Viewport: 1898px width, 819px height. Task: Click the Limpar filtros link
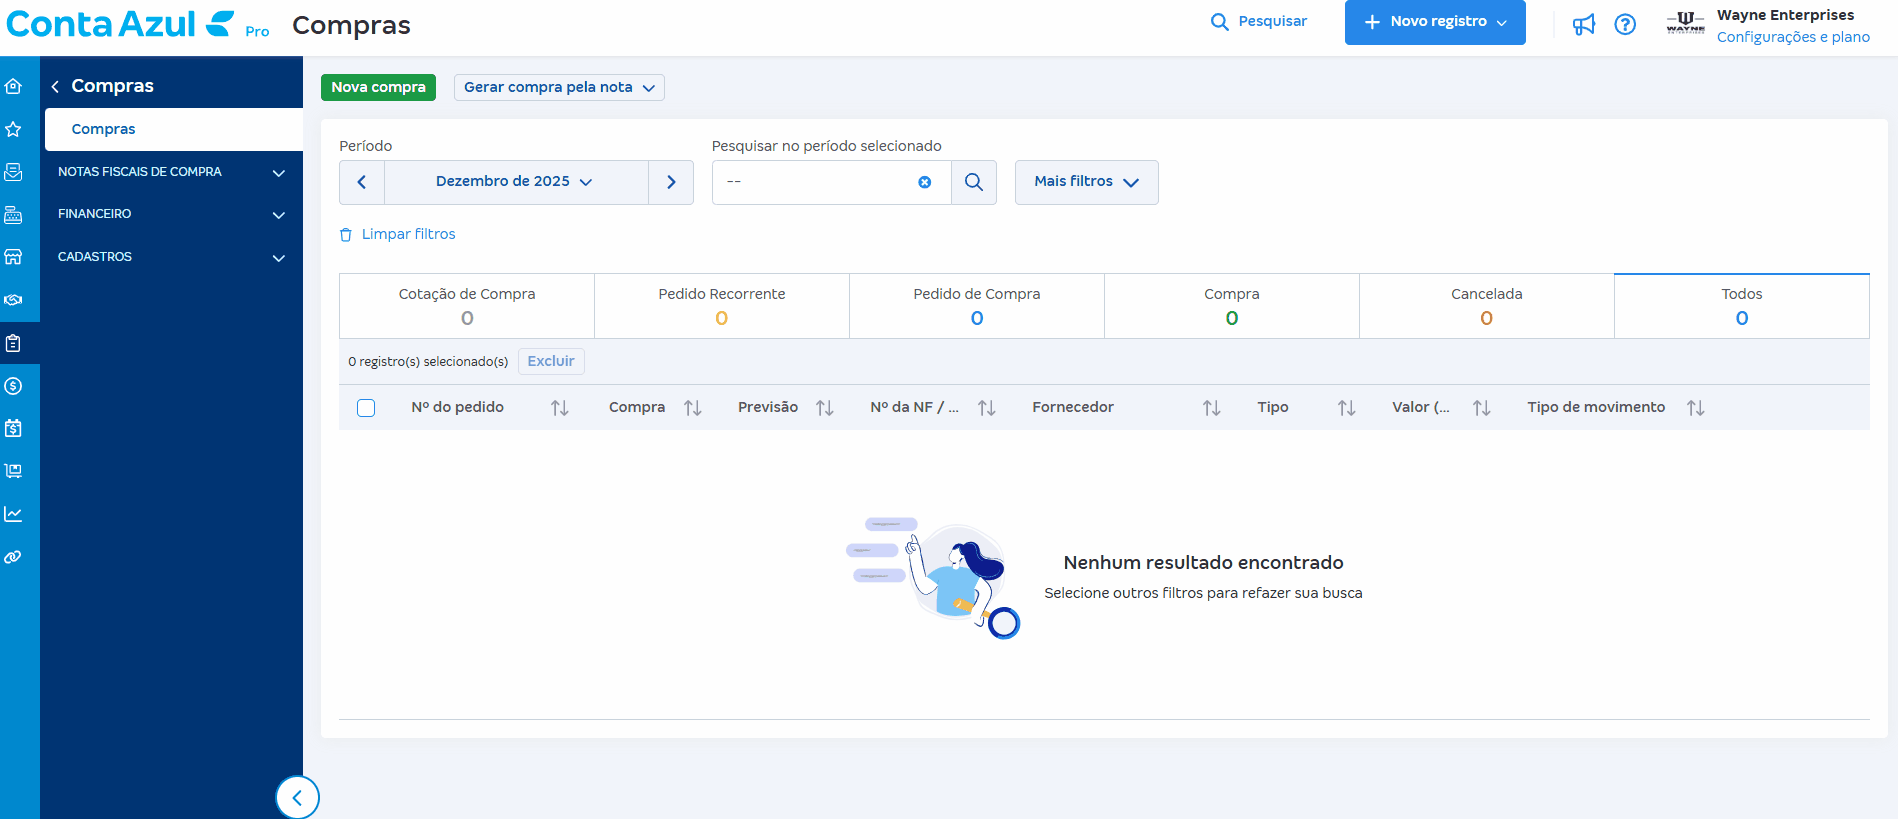pos(408,234)
